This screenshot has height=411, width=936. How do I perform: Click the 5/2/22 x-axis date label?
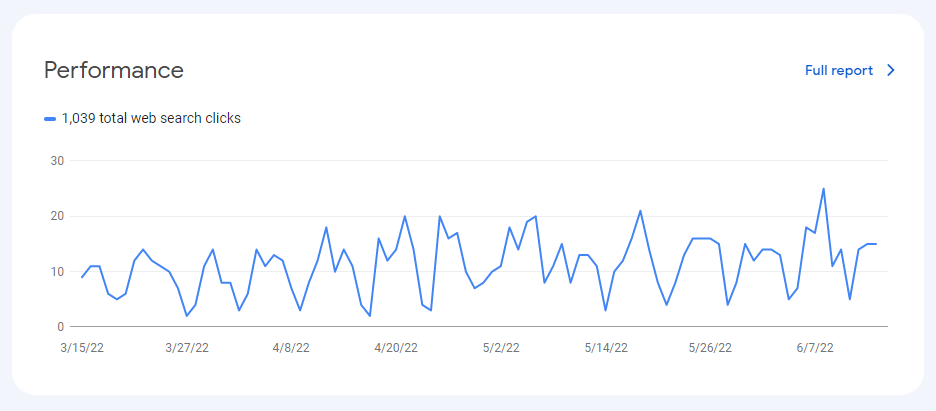tap(501, 348)
